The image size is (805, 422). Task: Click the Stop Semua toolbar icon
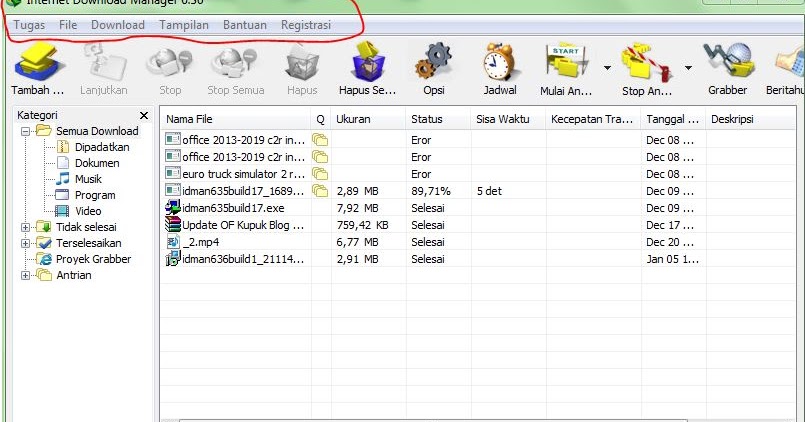(x=236, y=63)
